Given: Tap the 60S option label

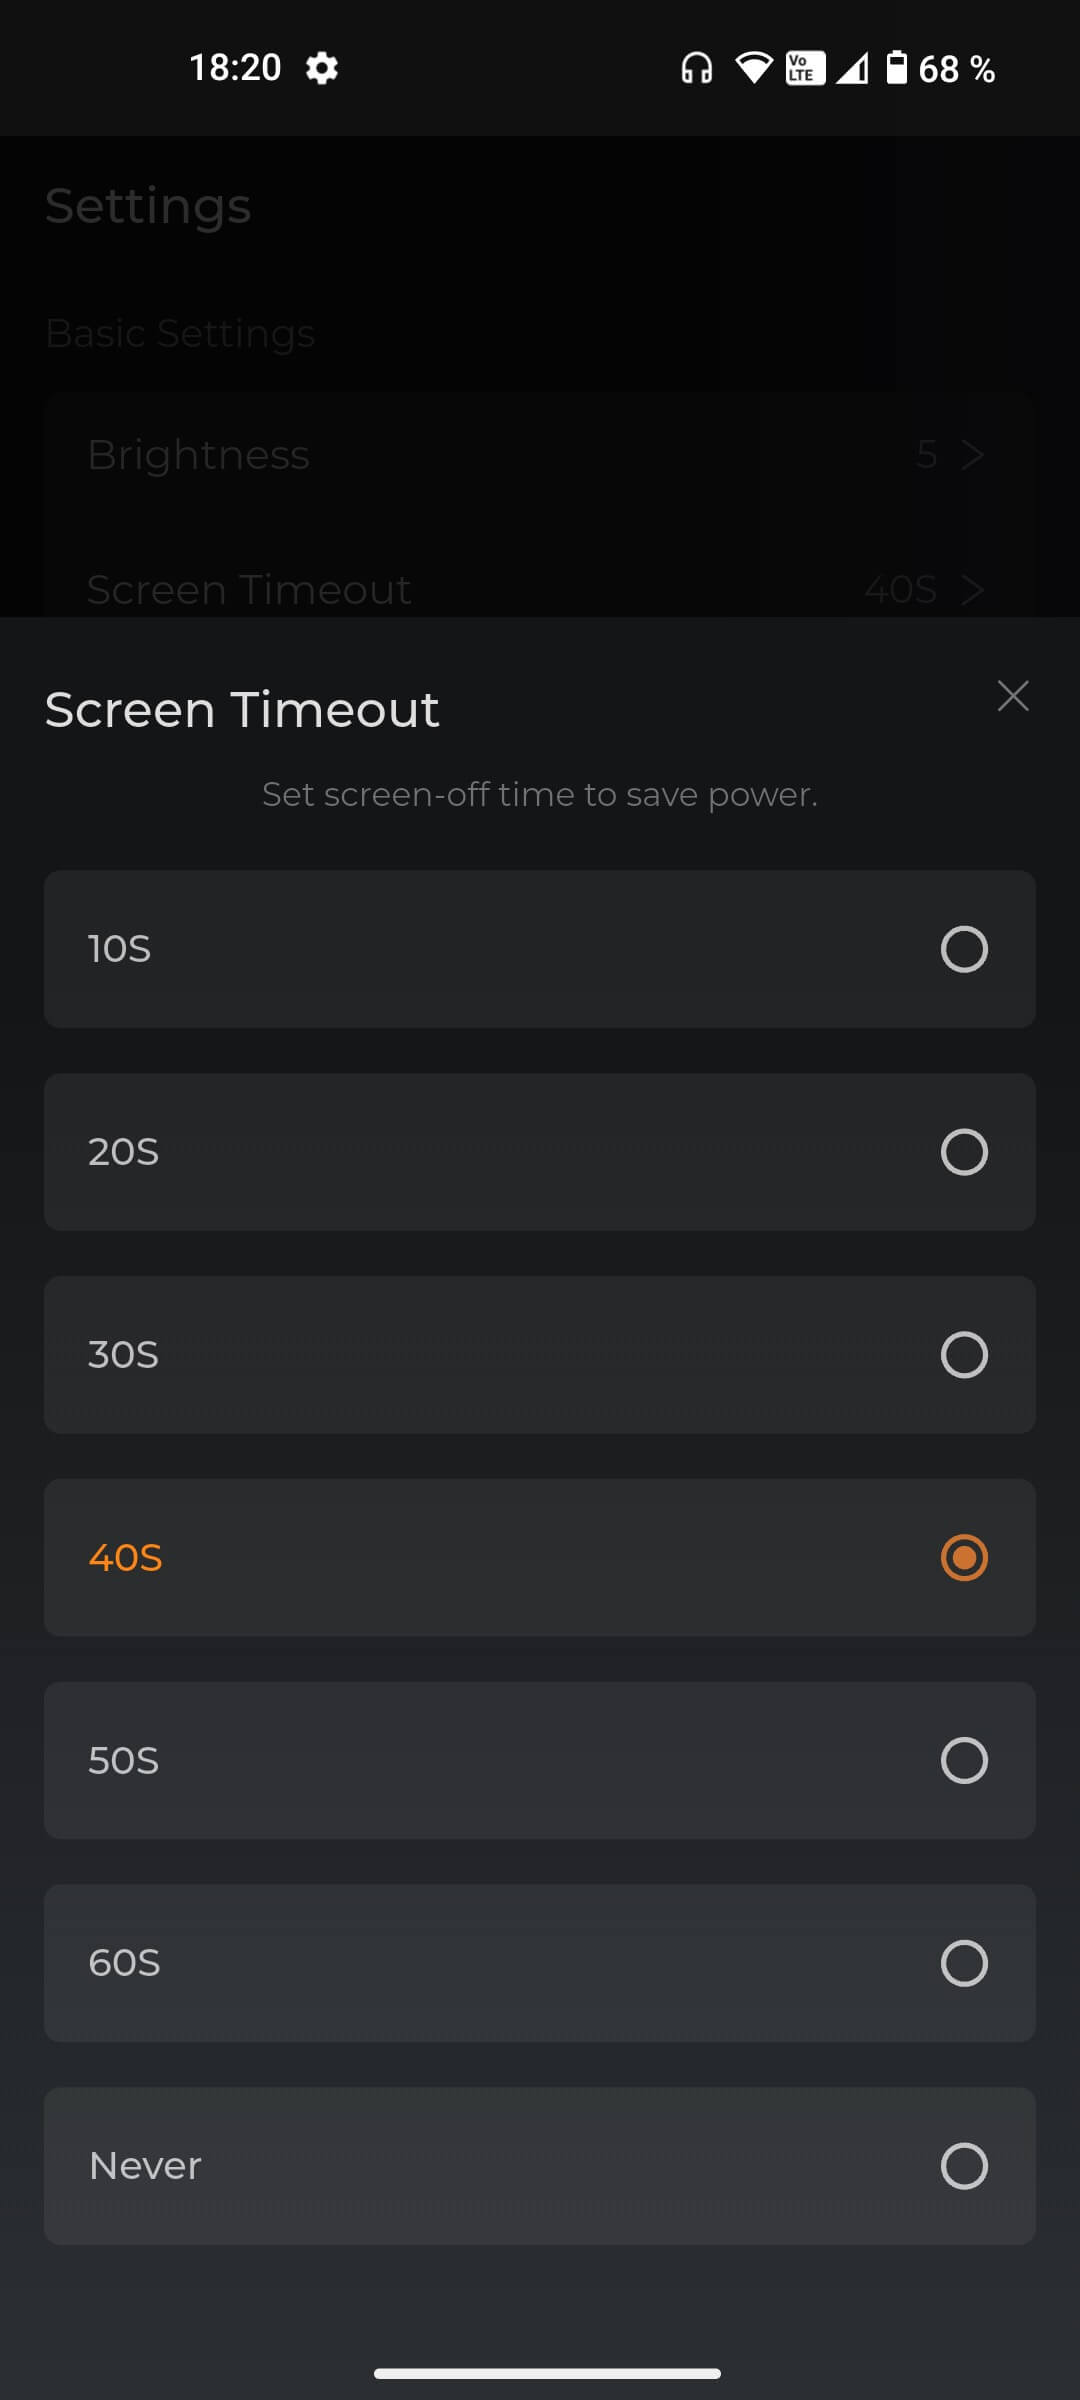Looking at the screenshot, I should pyautogui.click(x=124, y=1963).
